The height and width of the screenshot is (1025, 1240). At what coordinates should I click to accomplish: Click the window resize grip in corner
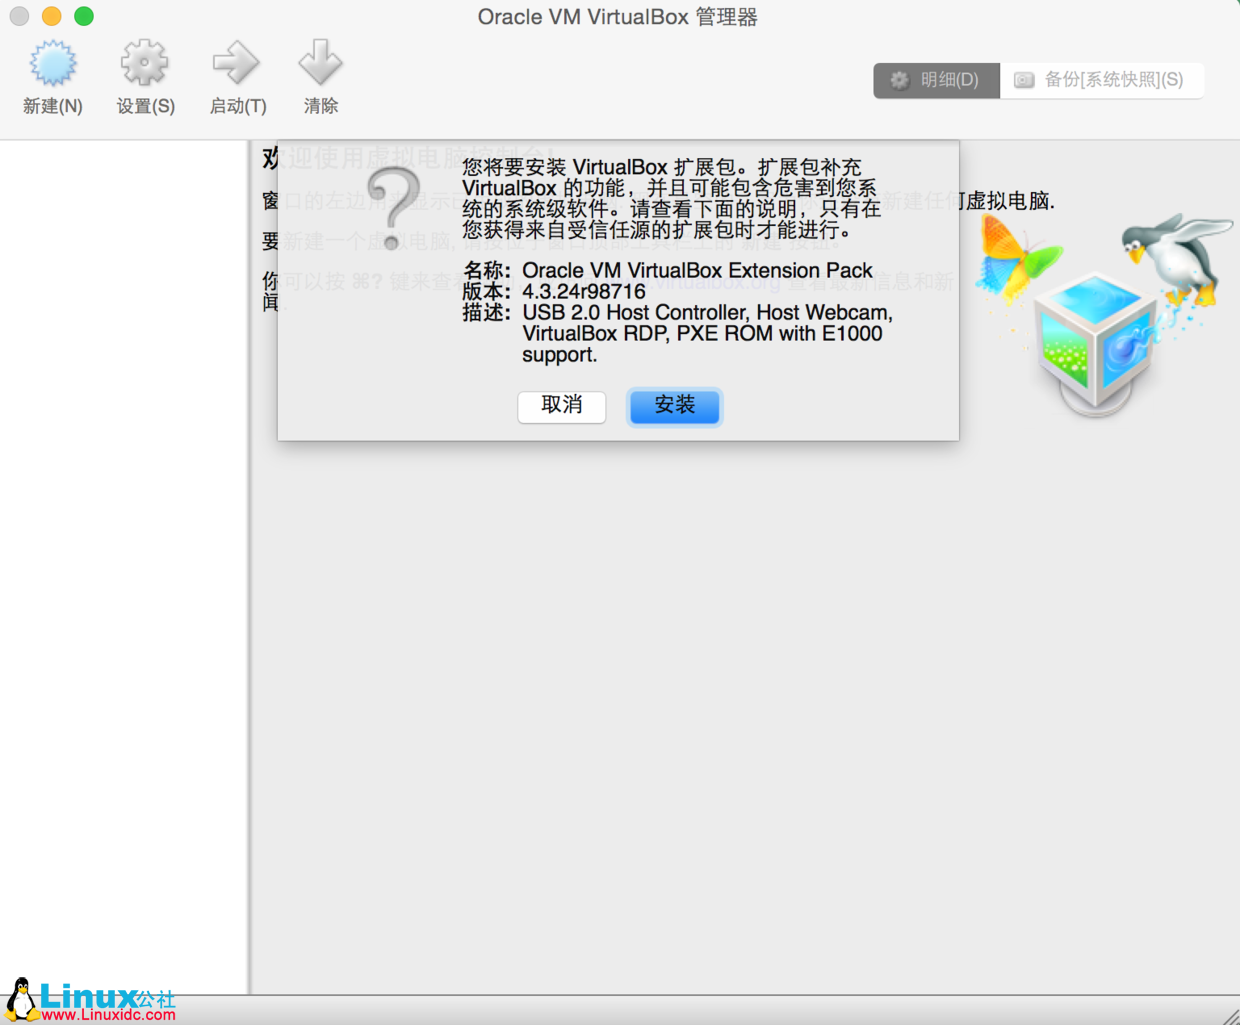click(x=1231, y=1016)
